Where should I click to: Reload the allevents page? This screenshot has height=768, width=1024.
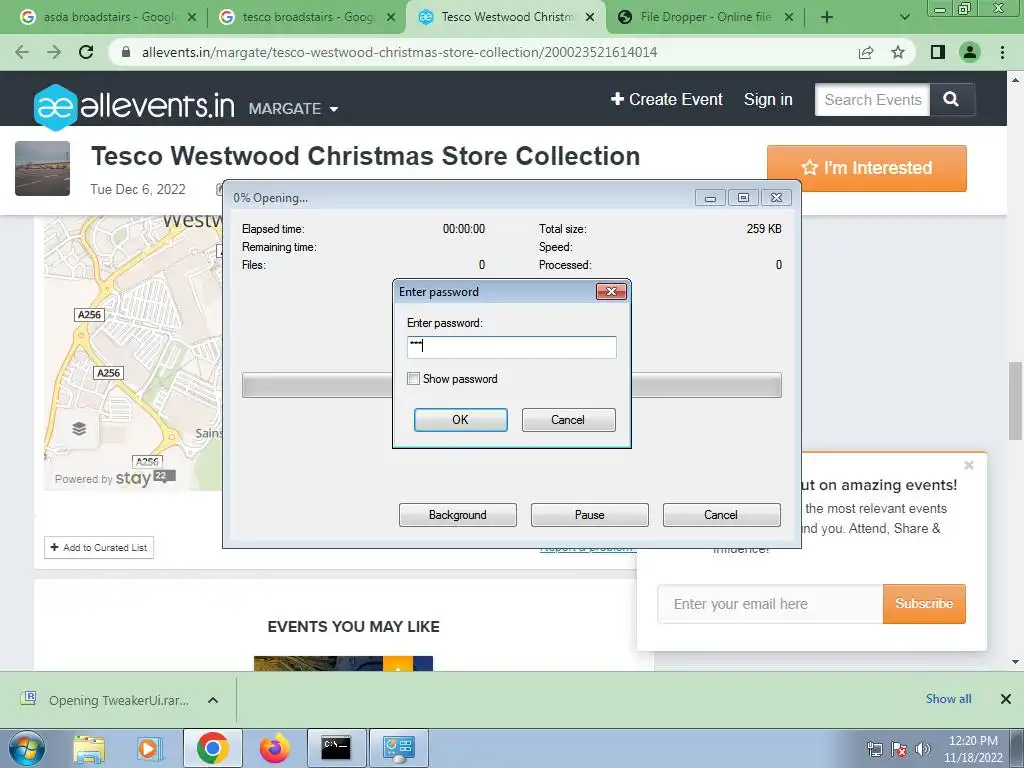pos(86,52)
